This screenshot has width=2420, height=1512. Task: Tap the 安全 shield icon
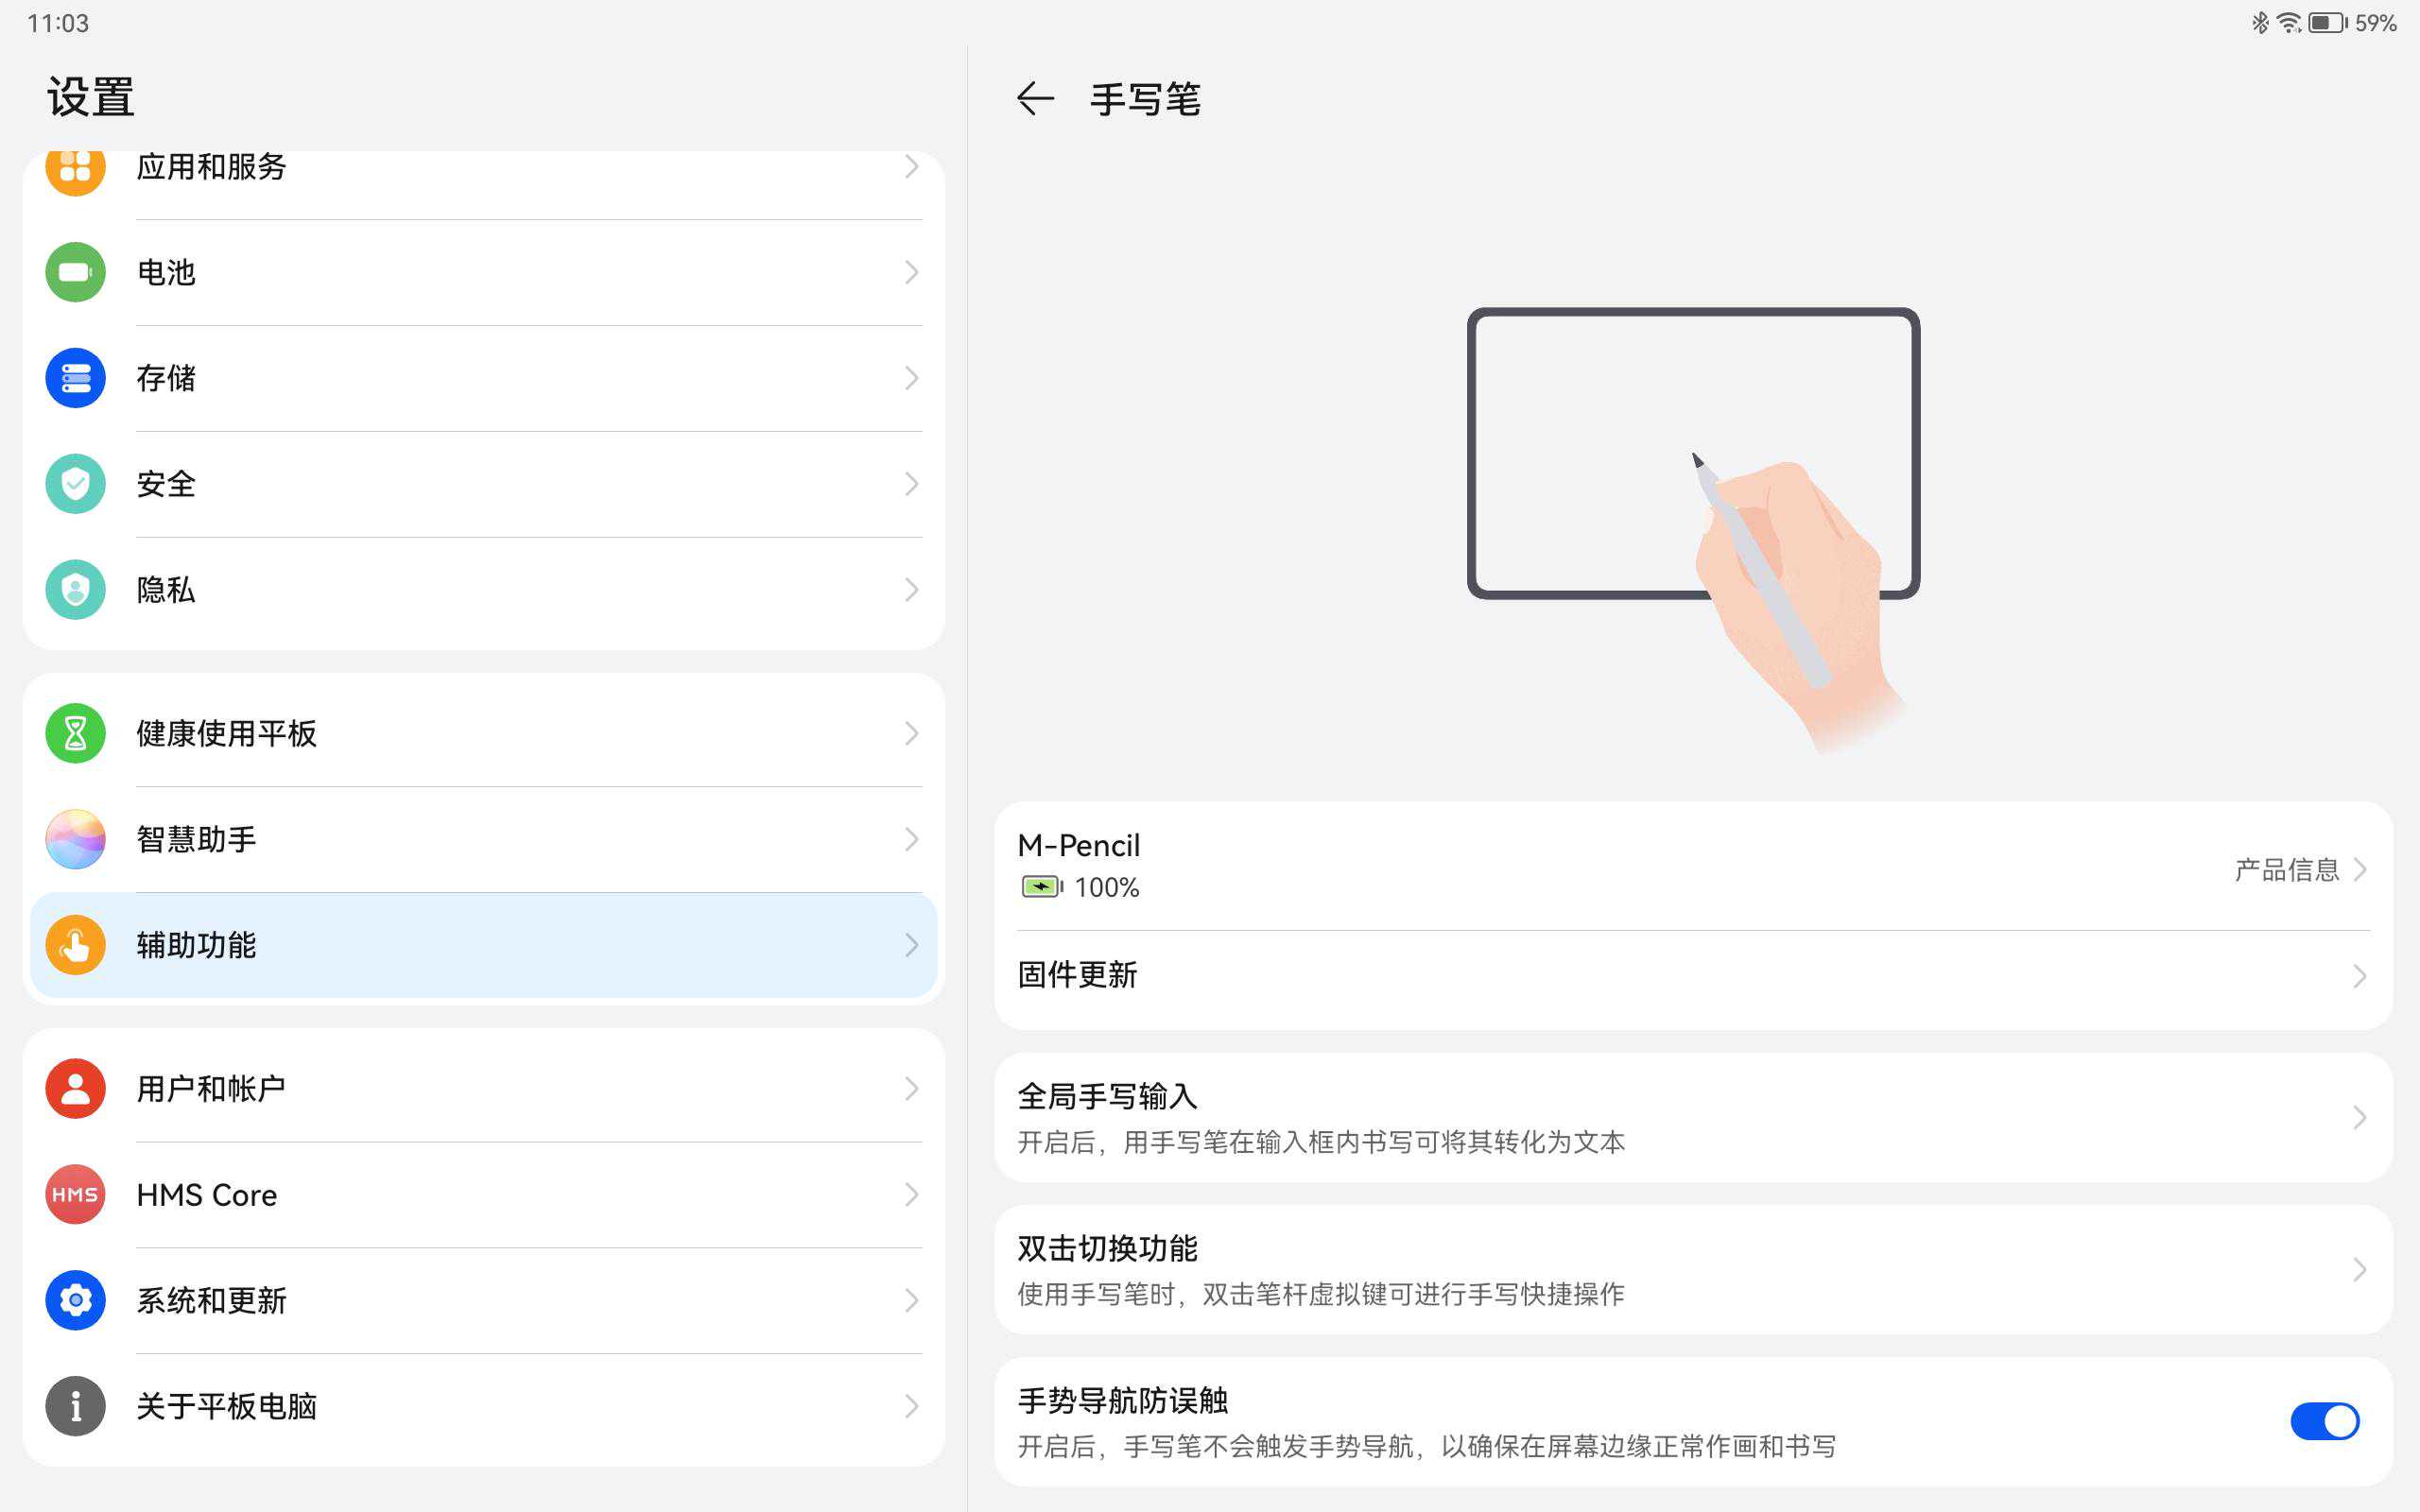pyautogui.click(x=75, y=484)
